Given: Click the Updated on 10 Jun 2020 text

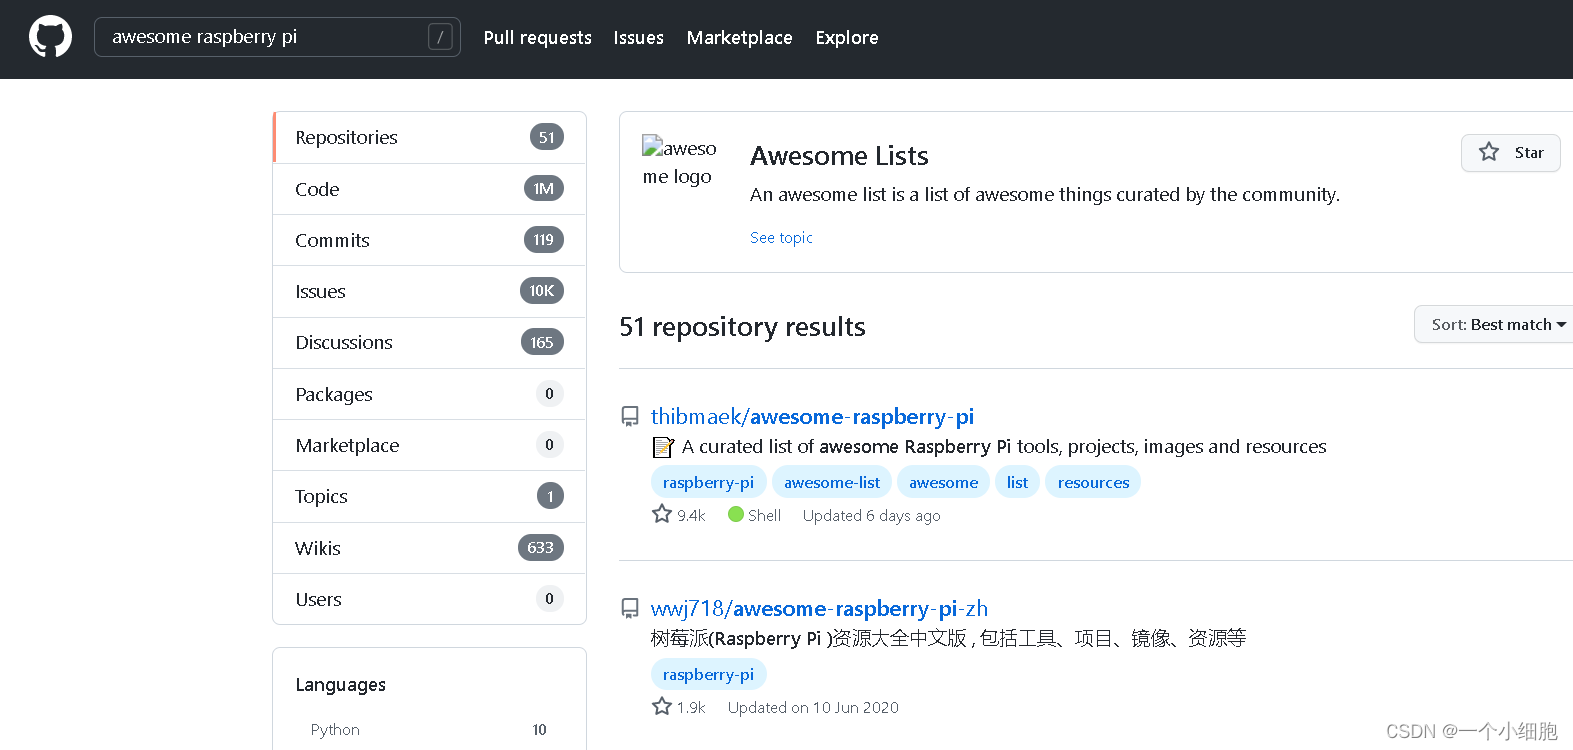Looking at the screenshot, I should (x=813, y=707).
